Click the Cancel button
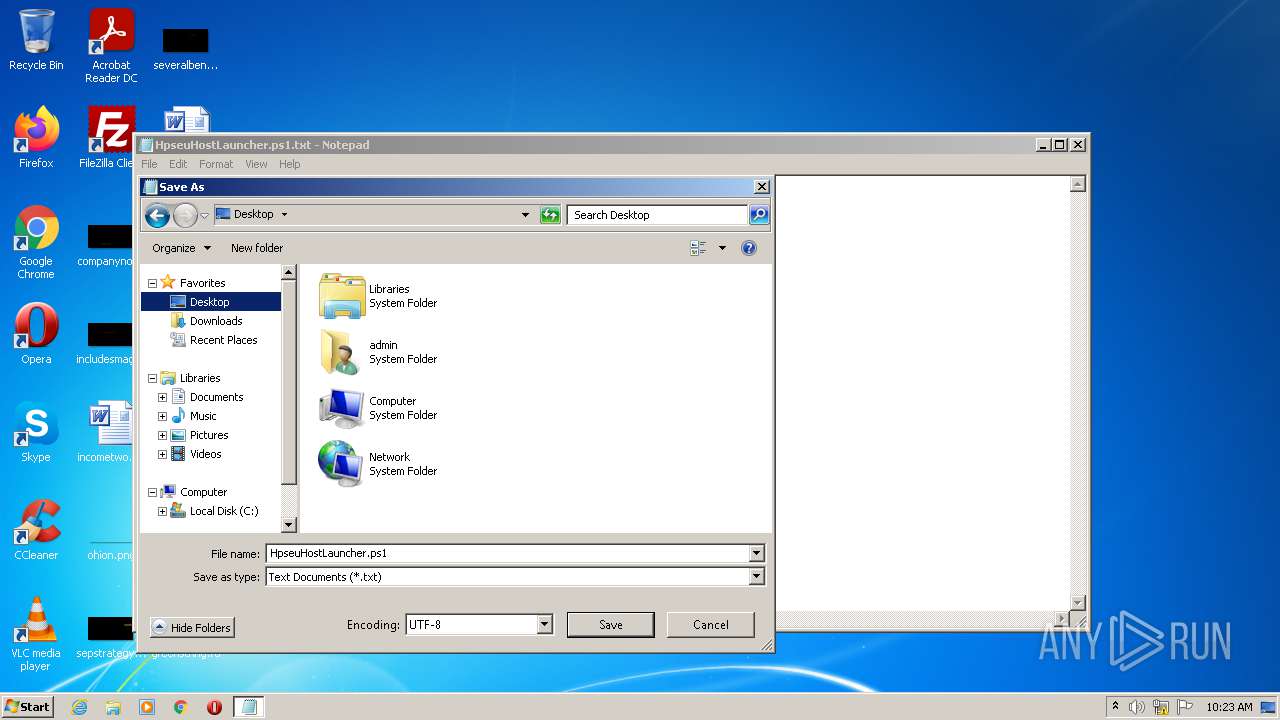Viewport: 1280px width, 720px height. tap(711, 625)
